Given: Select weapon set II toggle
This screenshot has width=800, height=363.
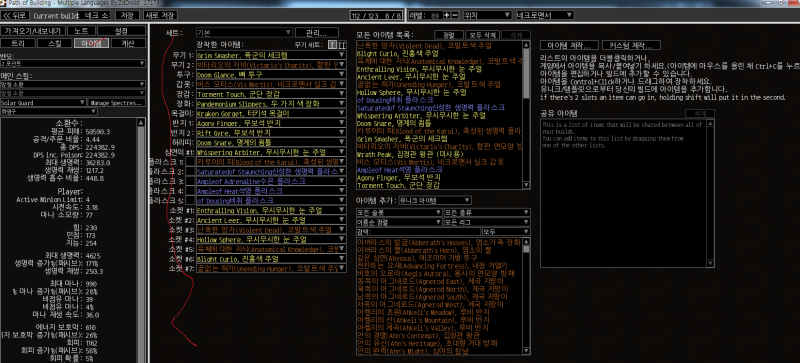Looking at the screenshot, I should [342, 45].
